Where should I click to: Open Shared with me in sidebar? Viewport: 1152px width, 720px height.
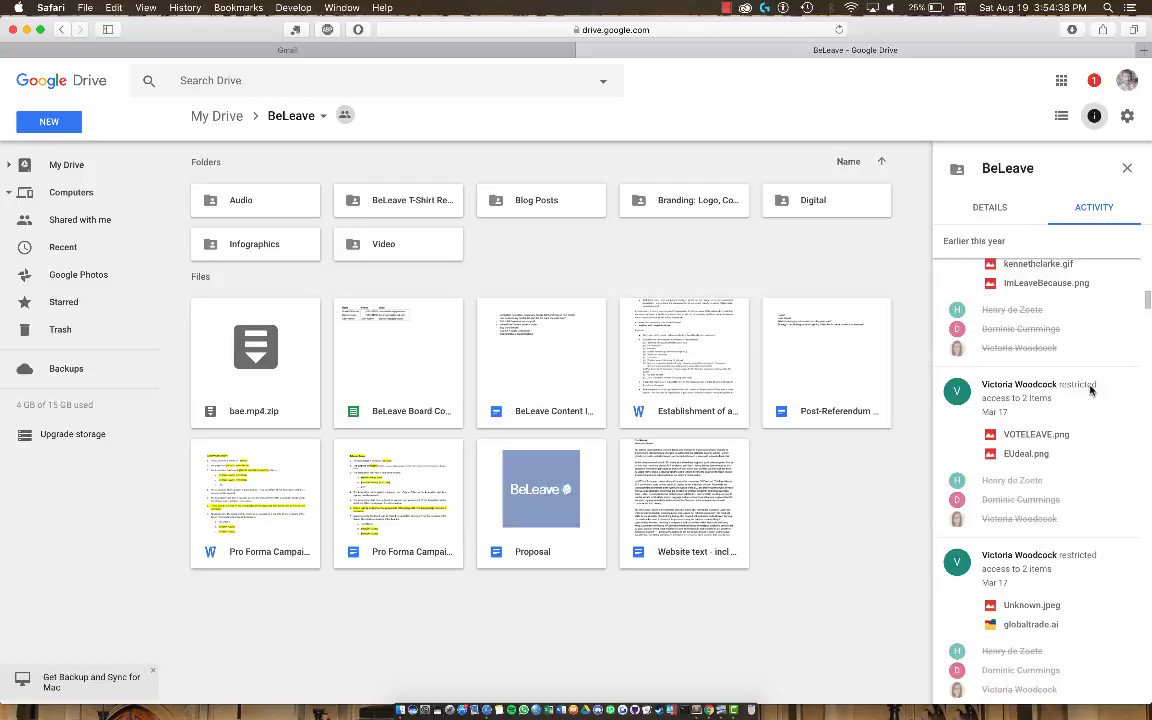click(79, 220)
